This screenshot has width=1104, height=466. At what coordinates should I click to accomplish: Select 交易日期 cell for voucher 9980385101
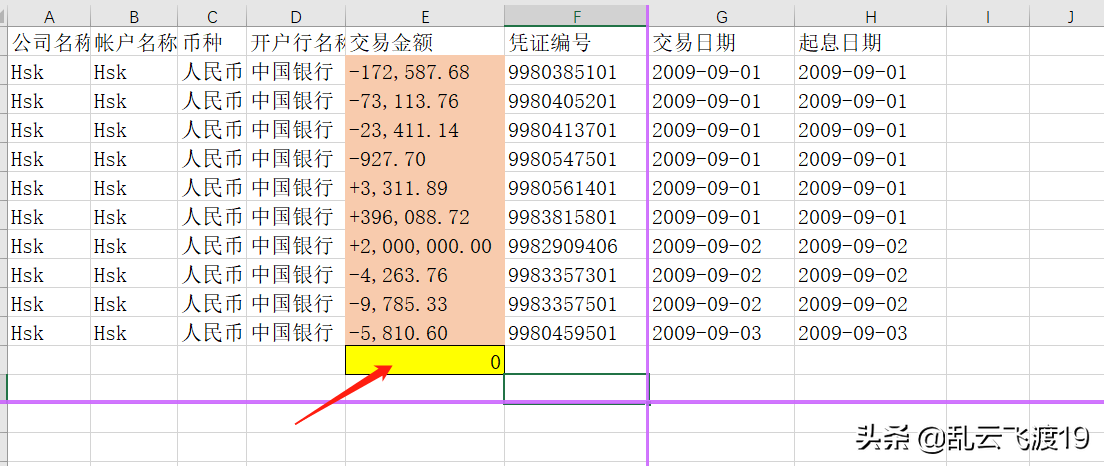tap(722, 72)
